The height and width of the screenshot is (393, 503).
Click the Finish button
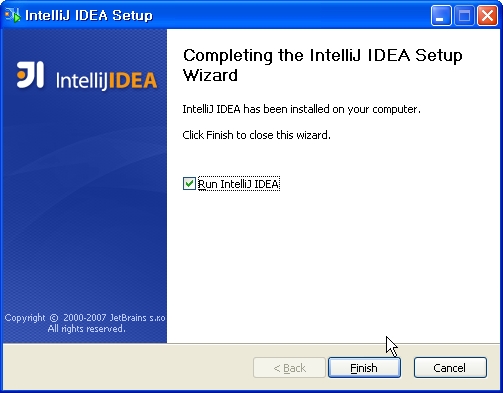pos(364,367)
